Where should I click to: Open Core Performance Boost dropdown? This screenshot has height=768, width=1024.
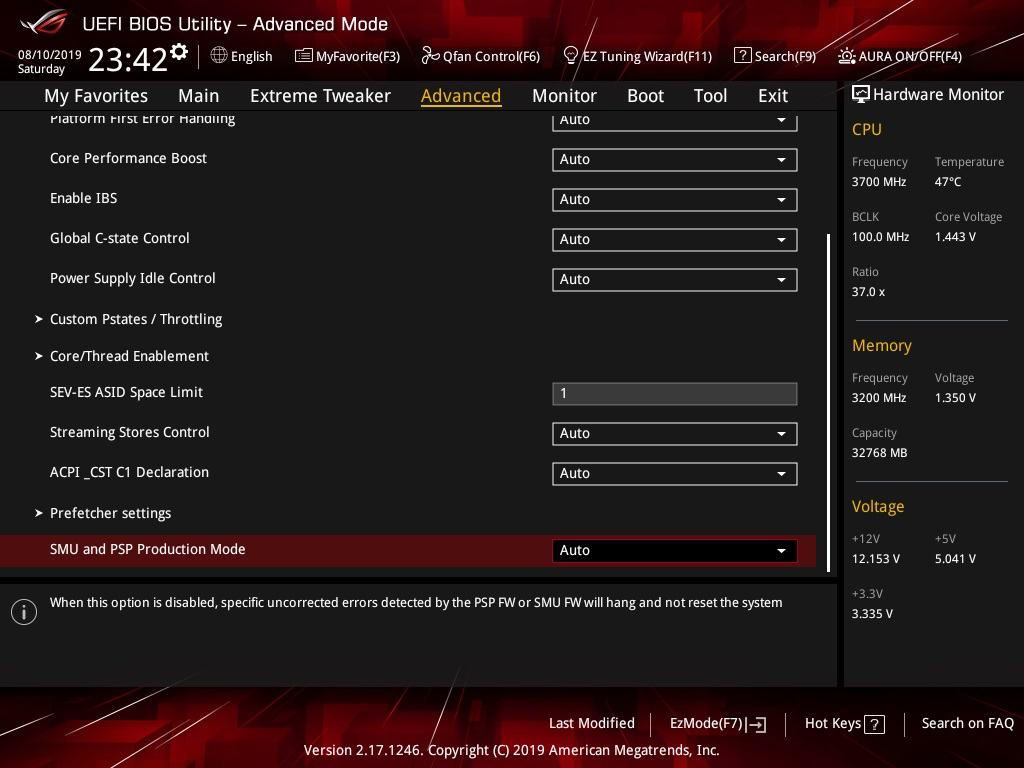[675, 159]
